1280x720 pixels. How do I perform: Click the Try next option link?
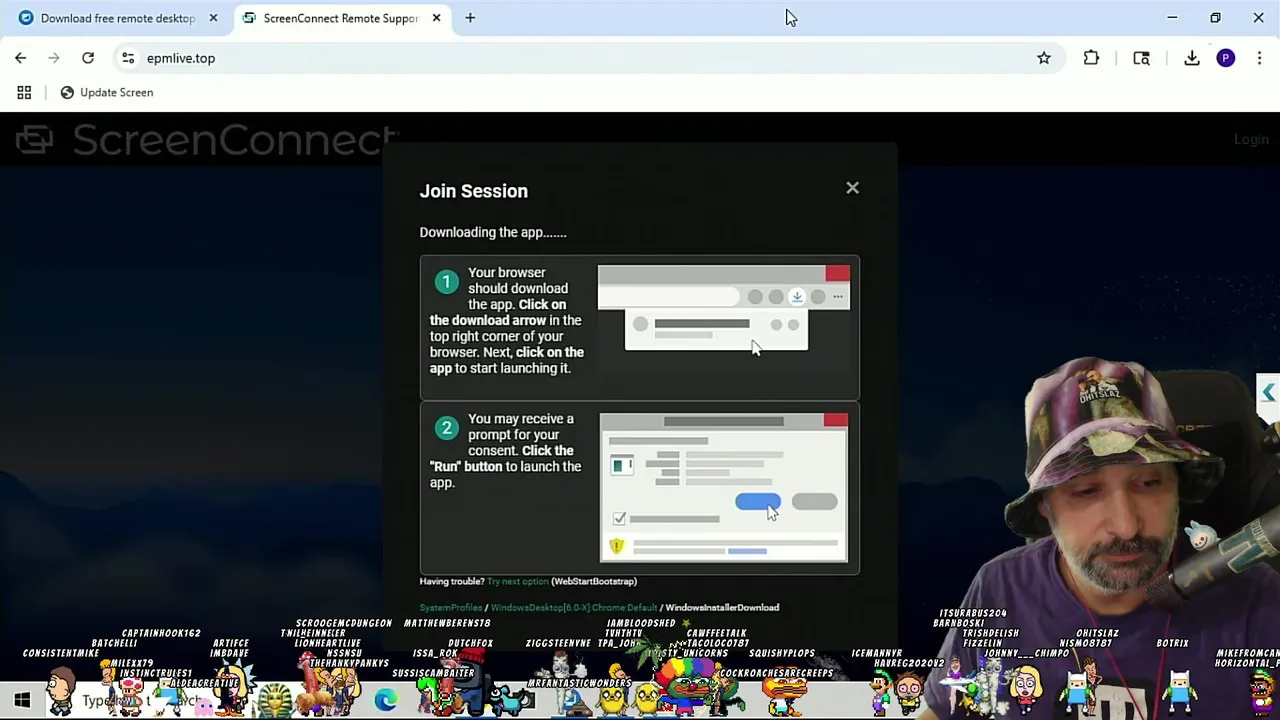517,581
